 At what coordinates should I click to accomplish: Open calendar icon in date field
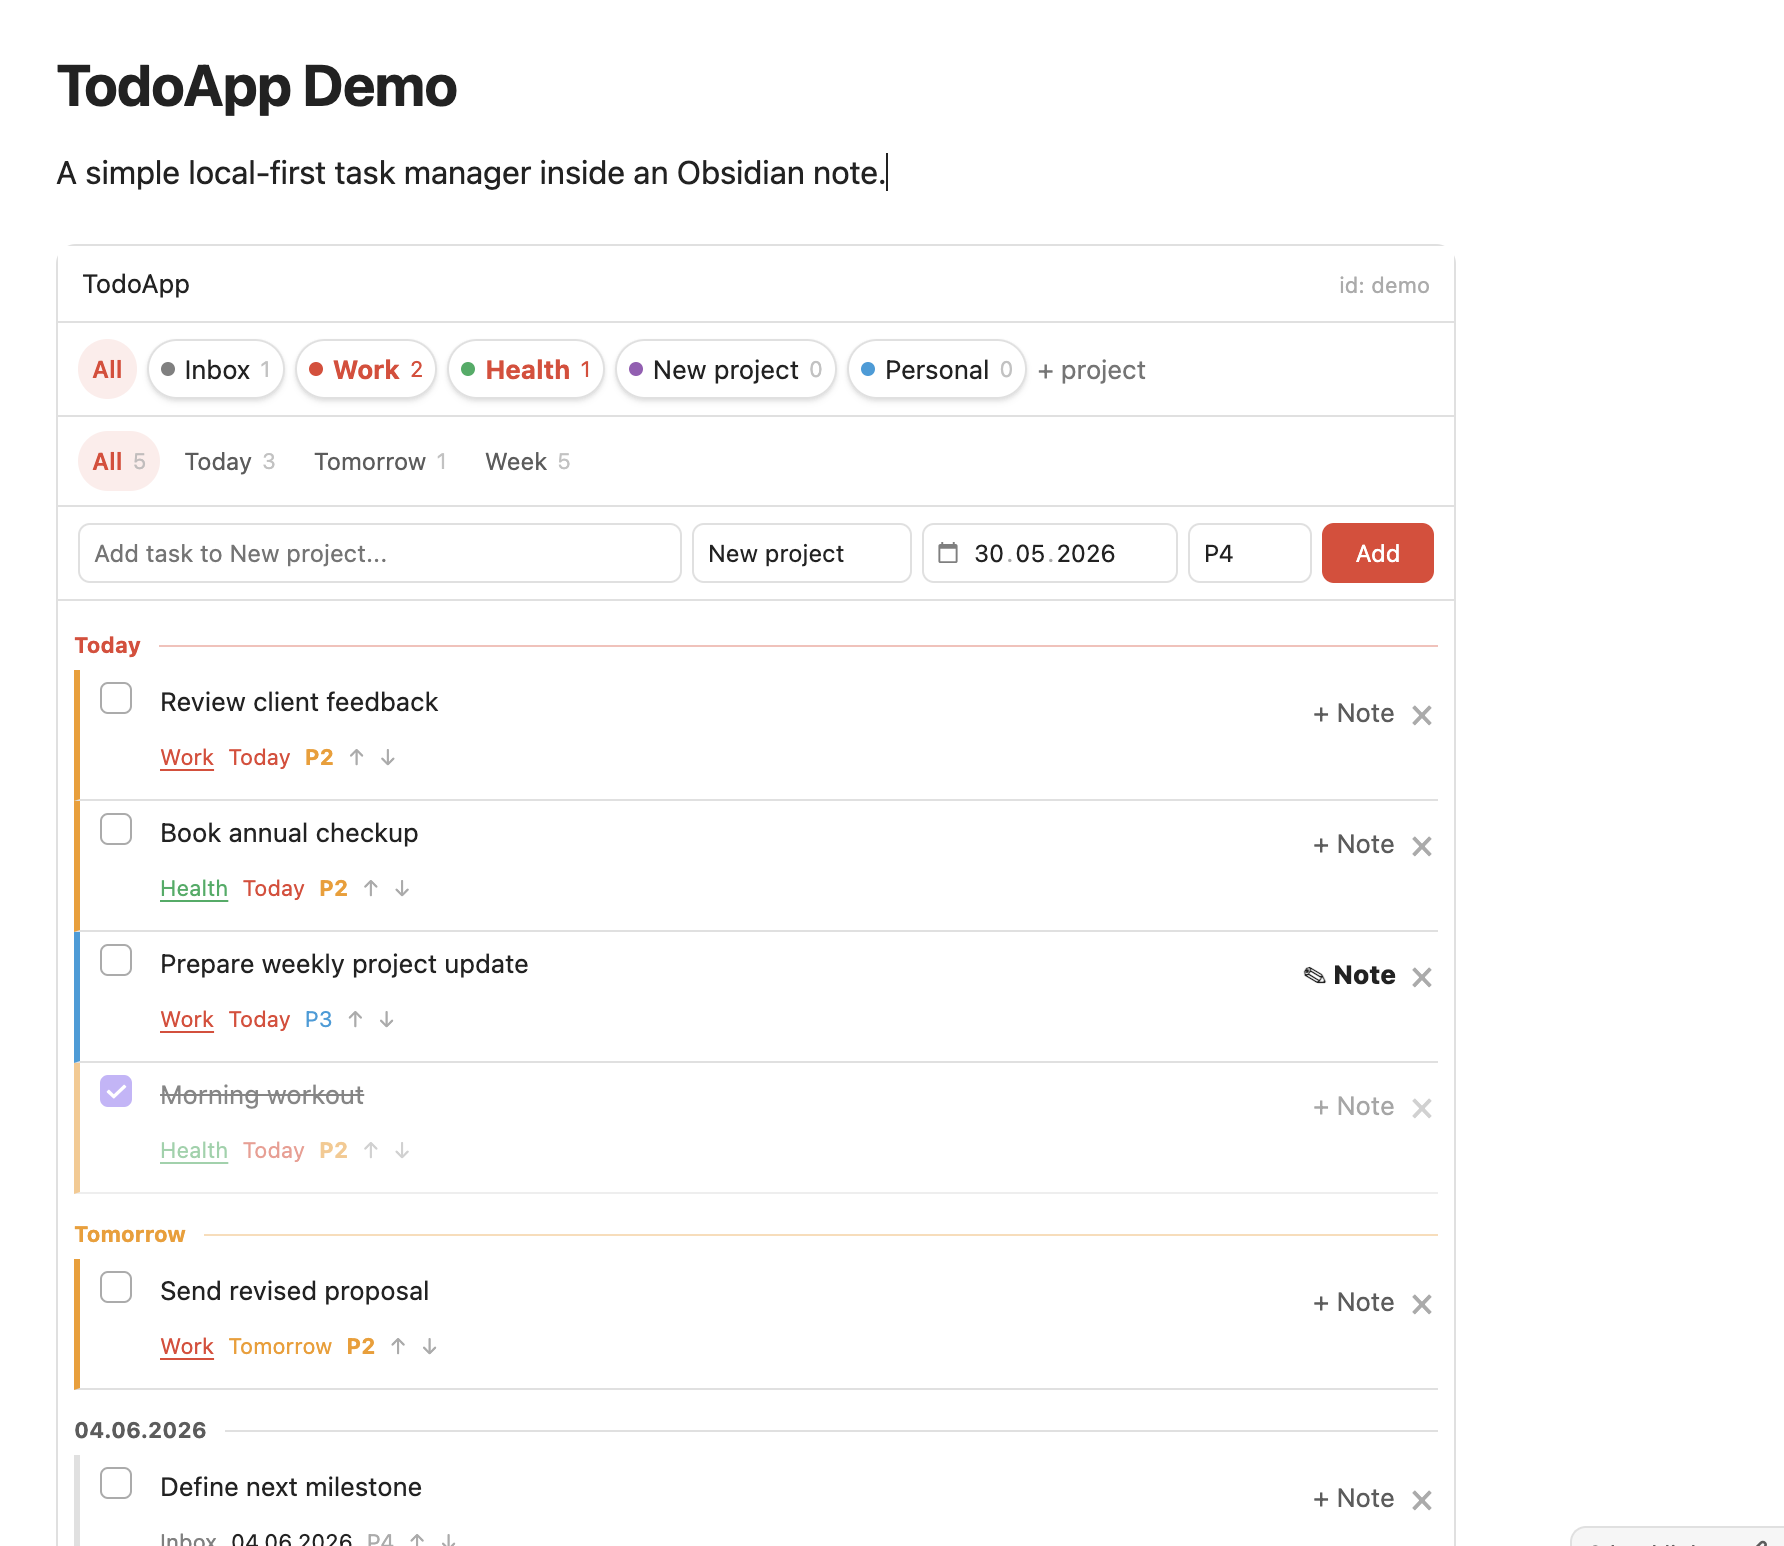(x=948, y=553)
